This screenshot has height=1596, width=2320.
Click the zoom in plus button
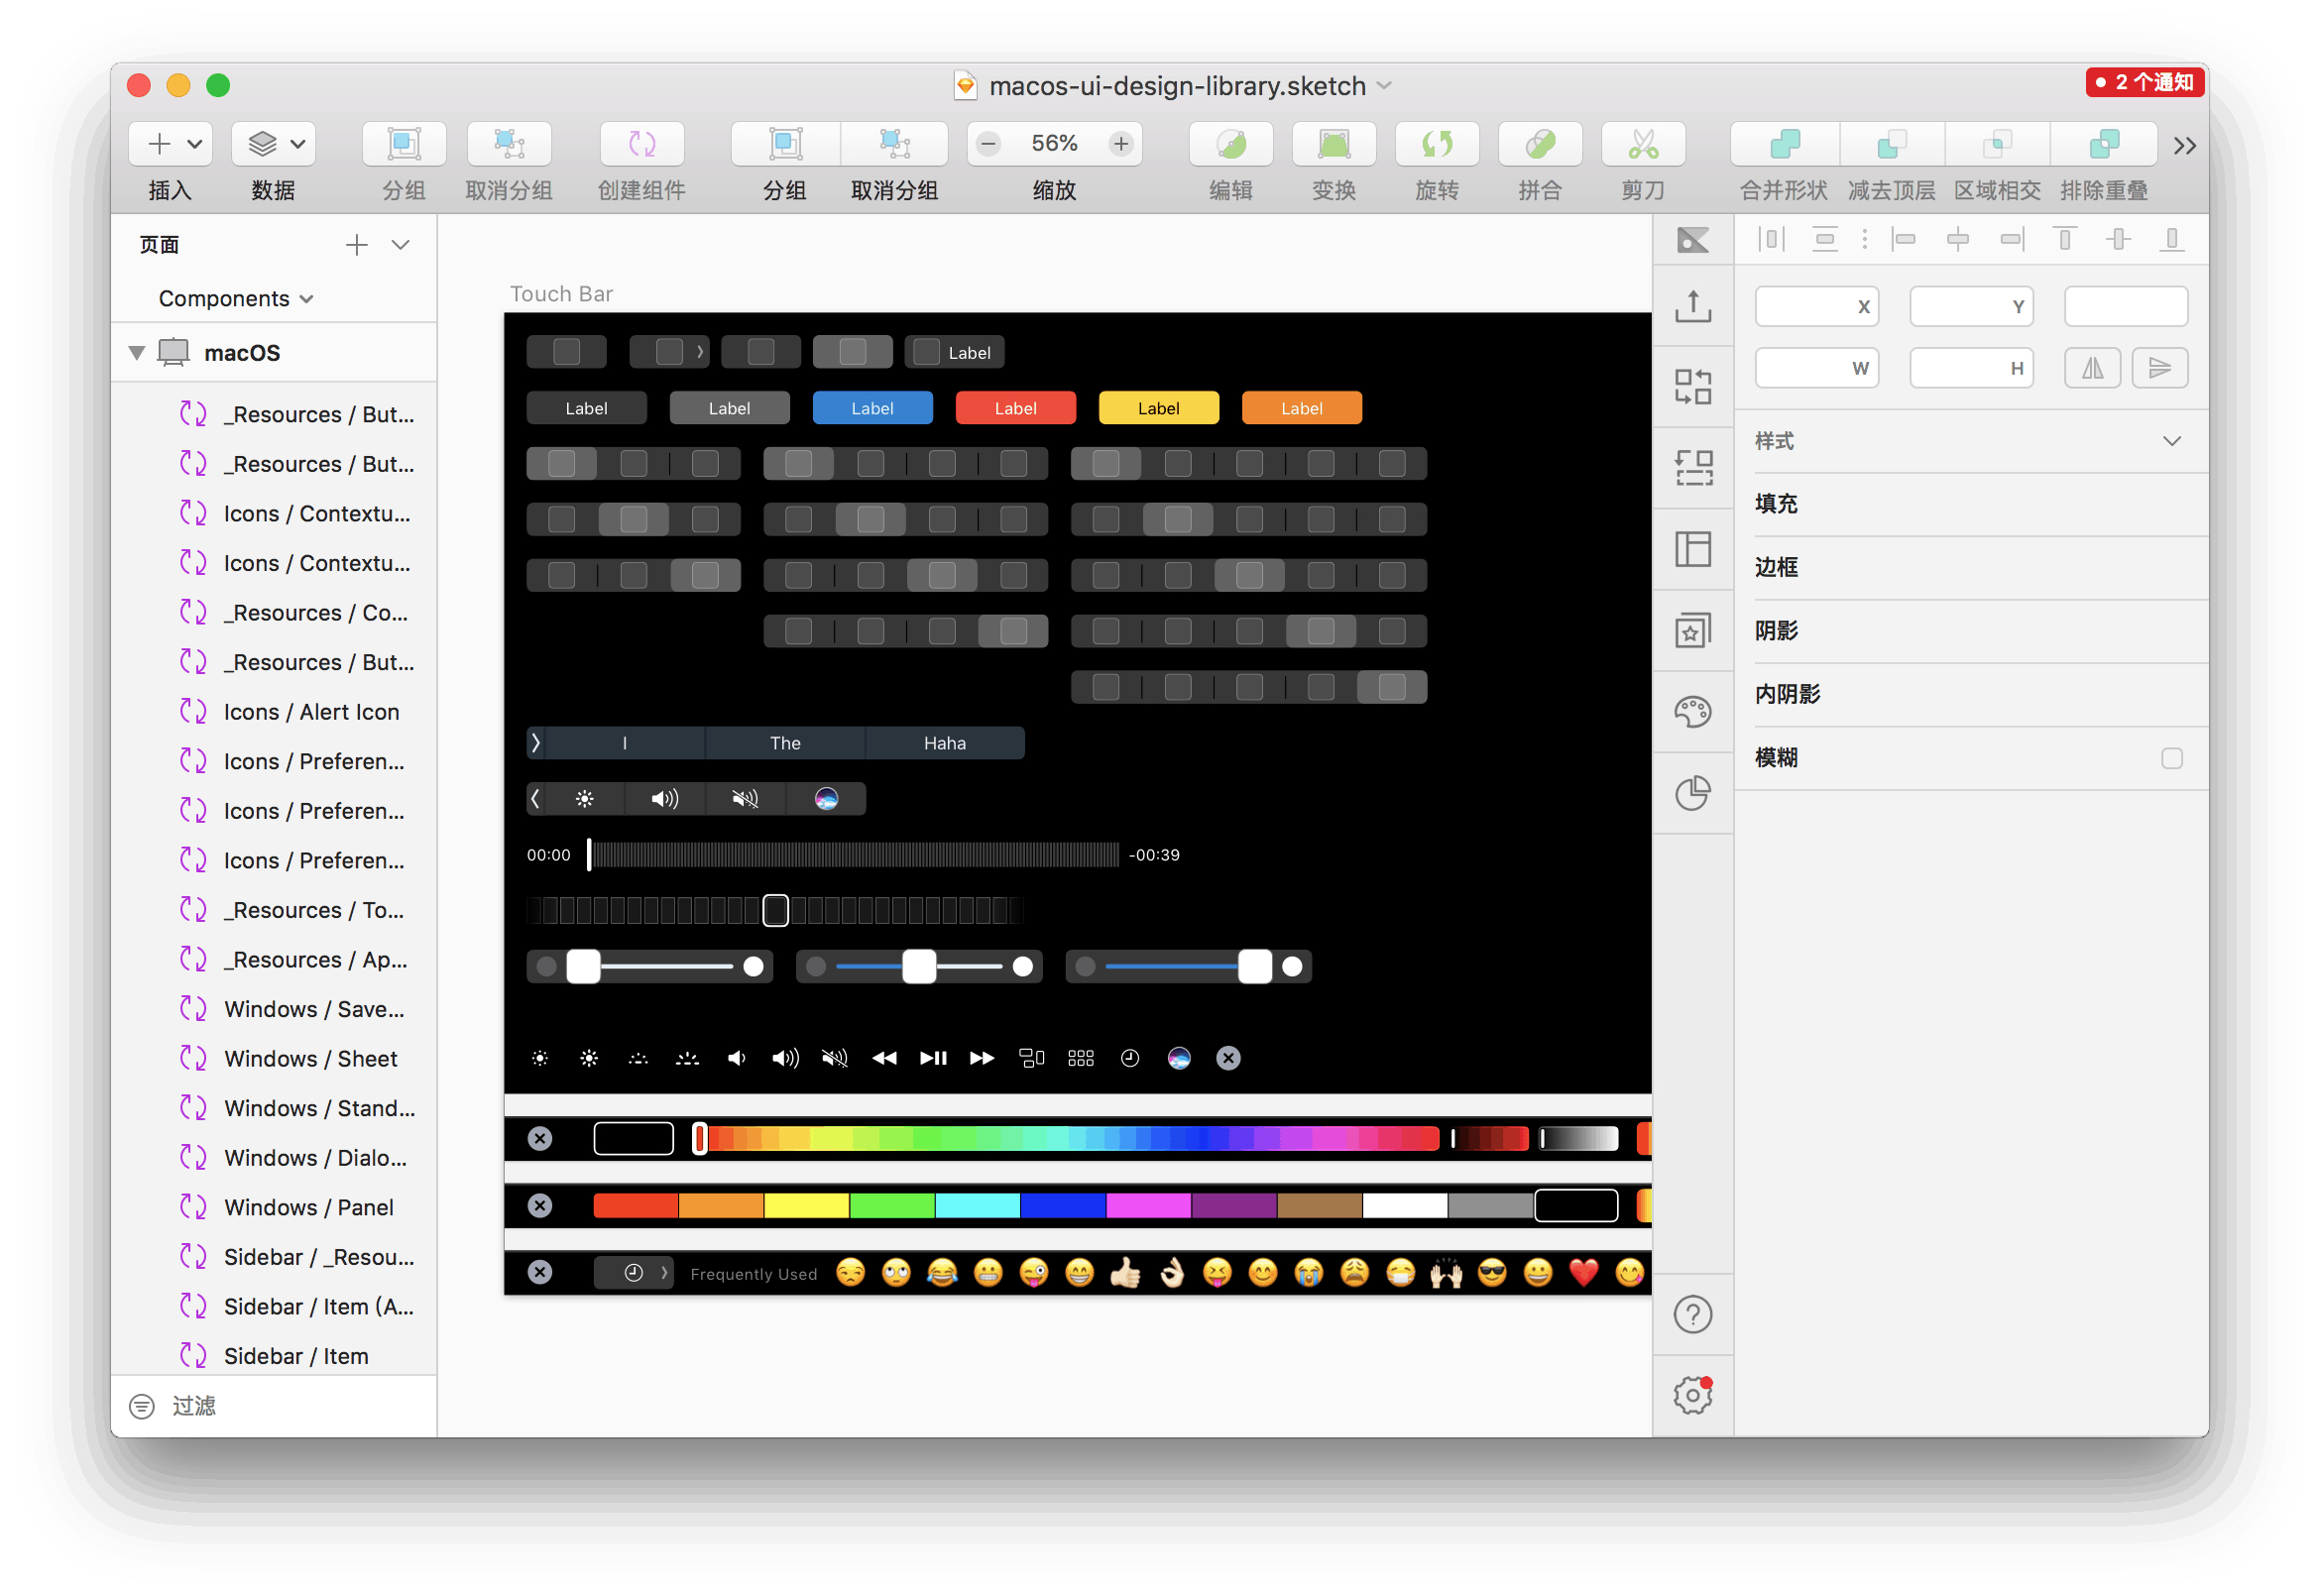(x=1120, y=144)
